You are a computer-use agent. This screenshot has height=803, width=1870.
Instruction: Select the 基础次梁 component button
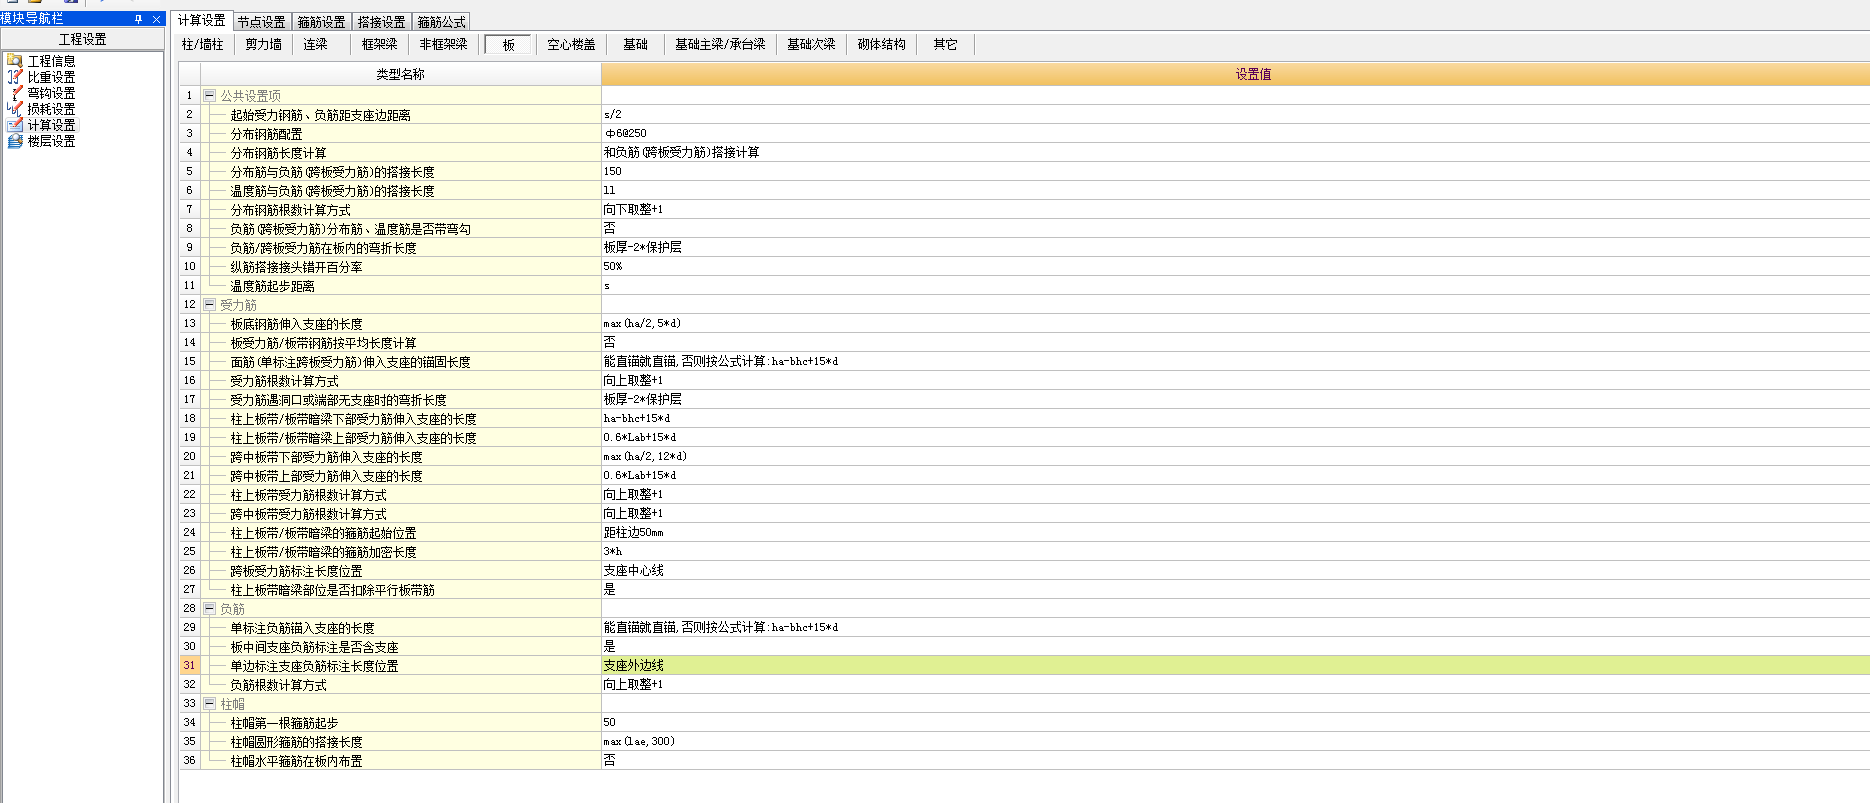pos(811,44)
